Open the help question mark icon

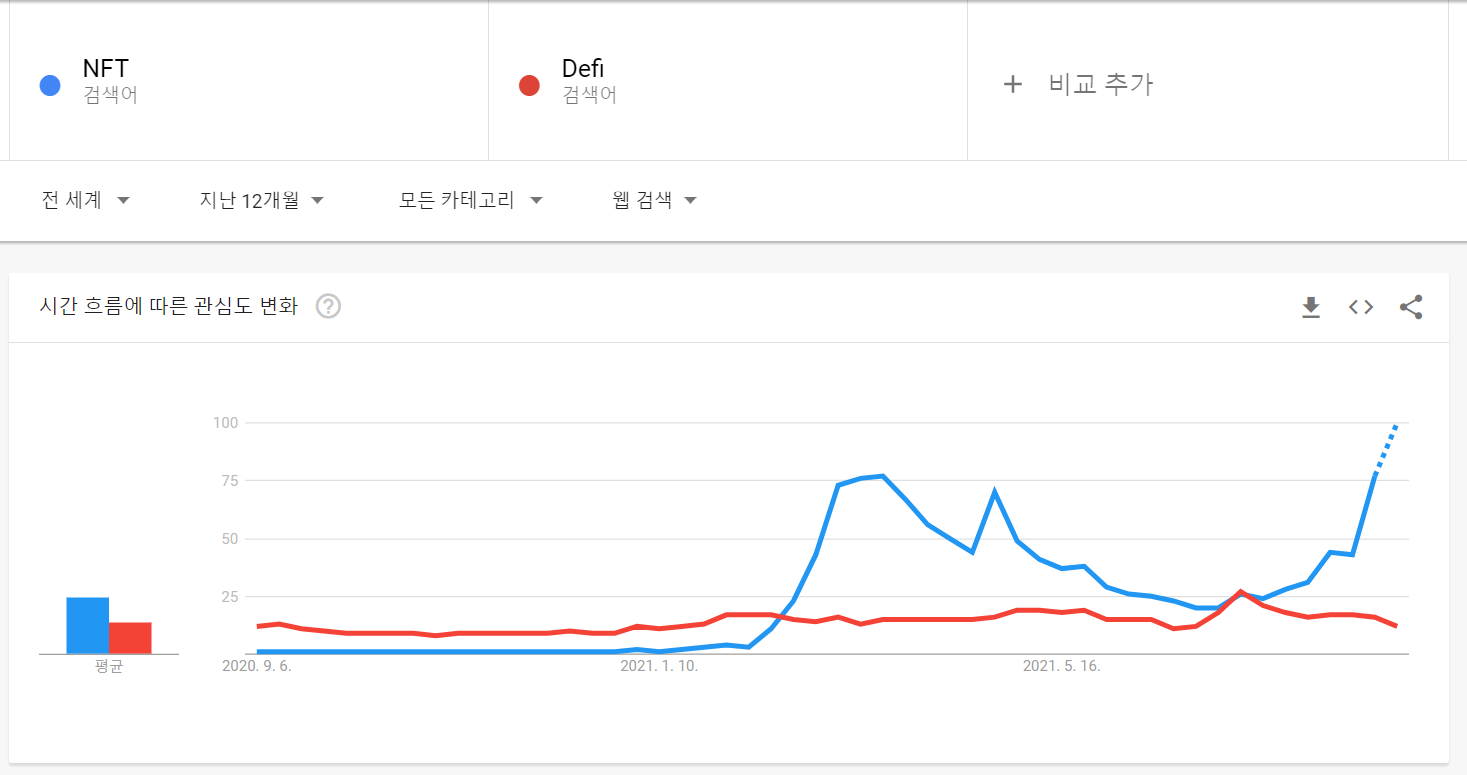point(328,307)
